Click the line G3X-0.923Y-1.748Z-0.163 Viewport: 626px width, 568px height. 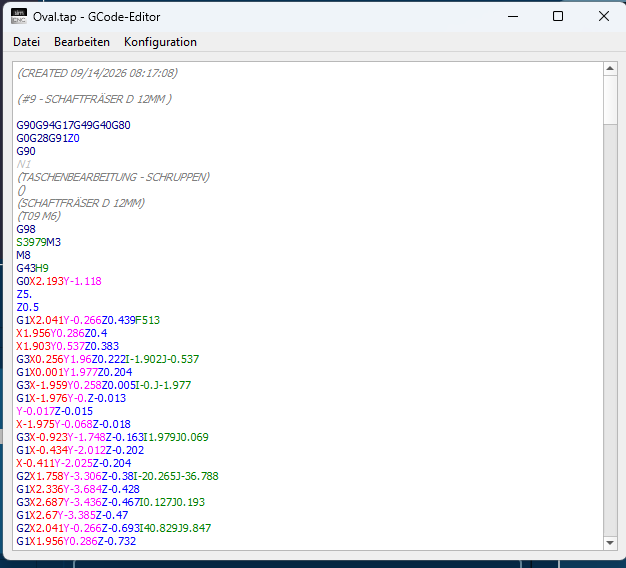pos(113,437)
